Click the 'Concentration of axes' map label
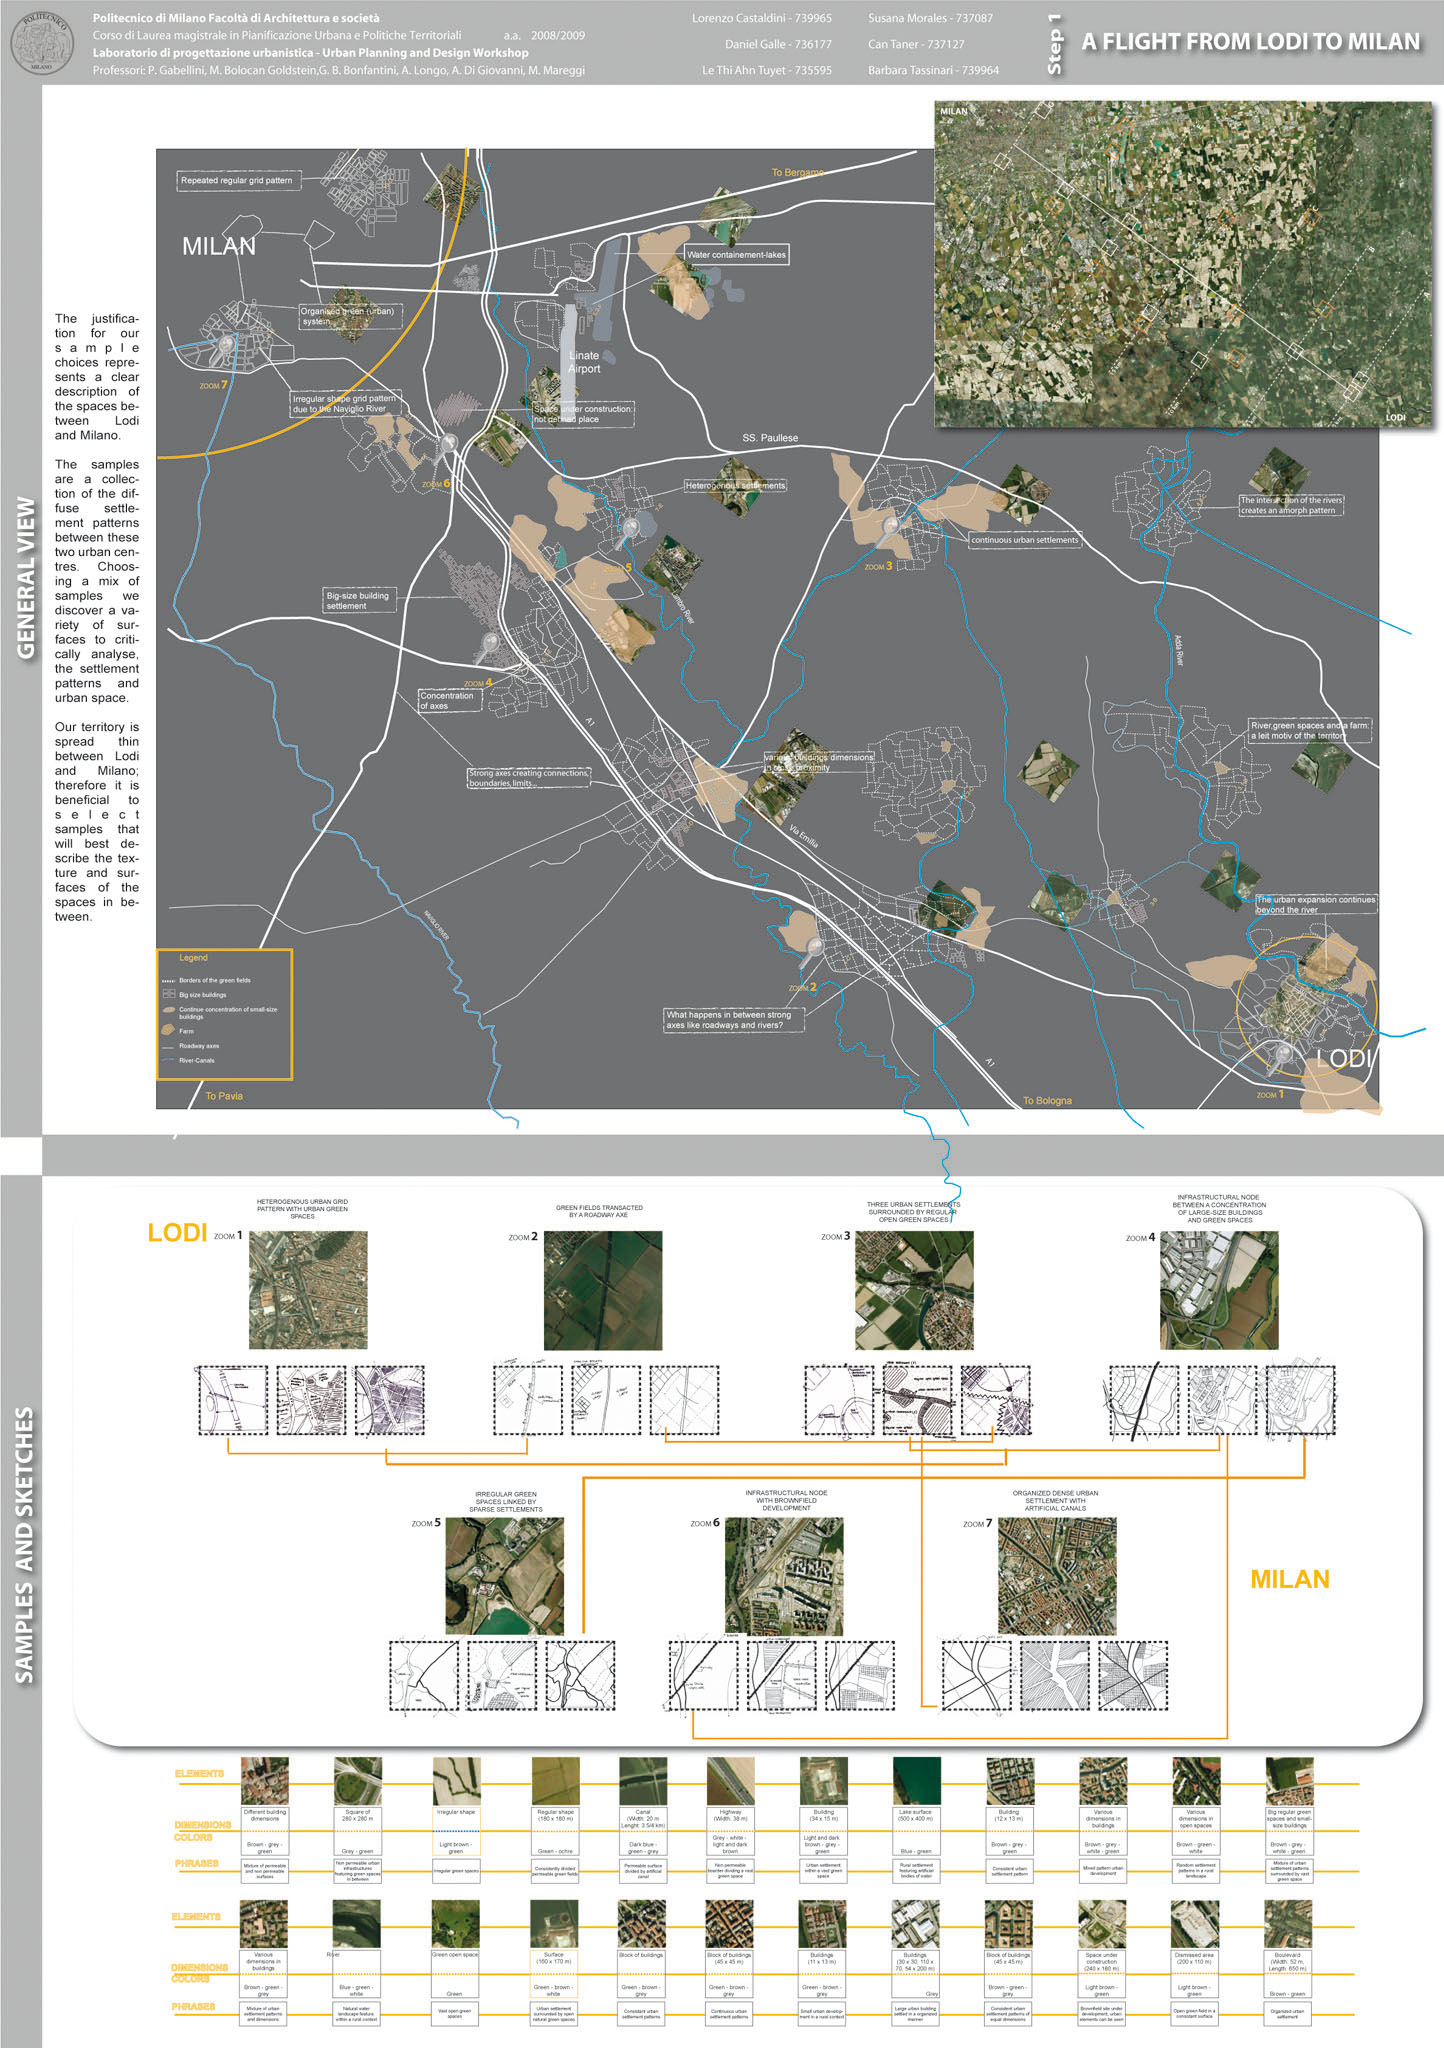The height and width of the screenshot is (2048, 1444). tap(449, 700)
